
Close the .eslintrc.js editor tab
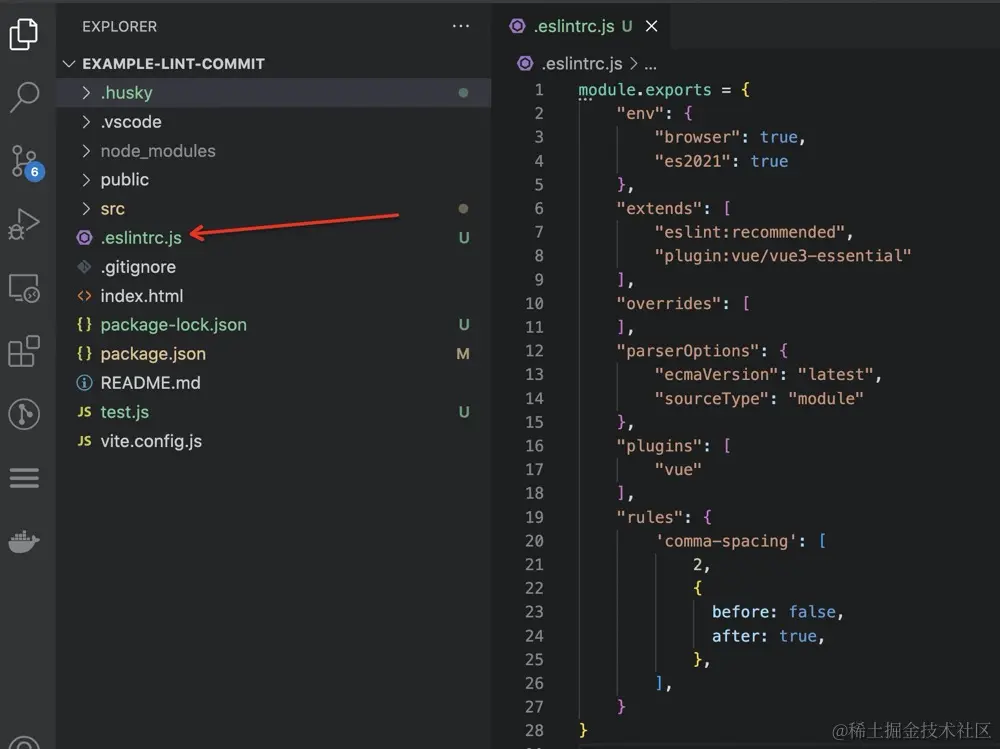point(651,26)
